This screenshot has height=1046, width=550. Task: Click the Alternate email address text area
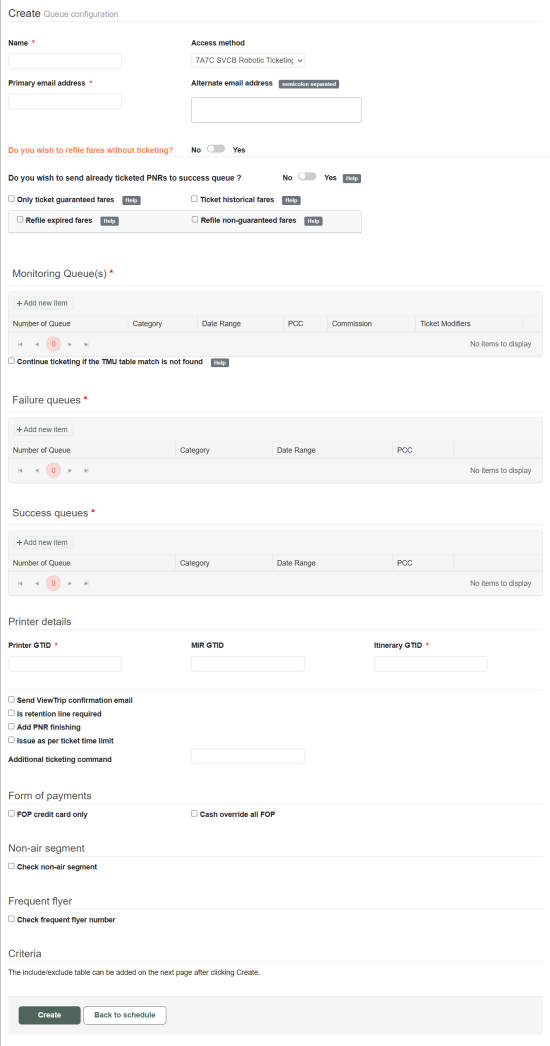(x=276, y=110)
